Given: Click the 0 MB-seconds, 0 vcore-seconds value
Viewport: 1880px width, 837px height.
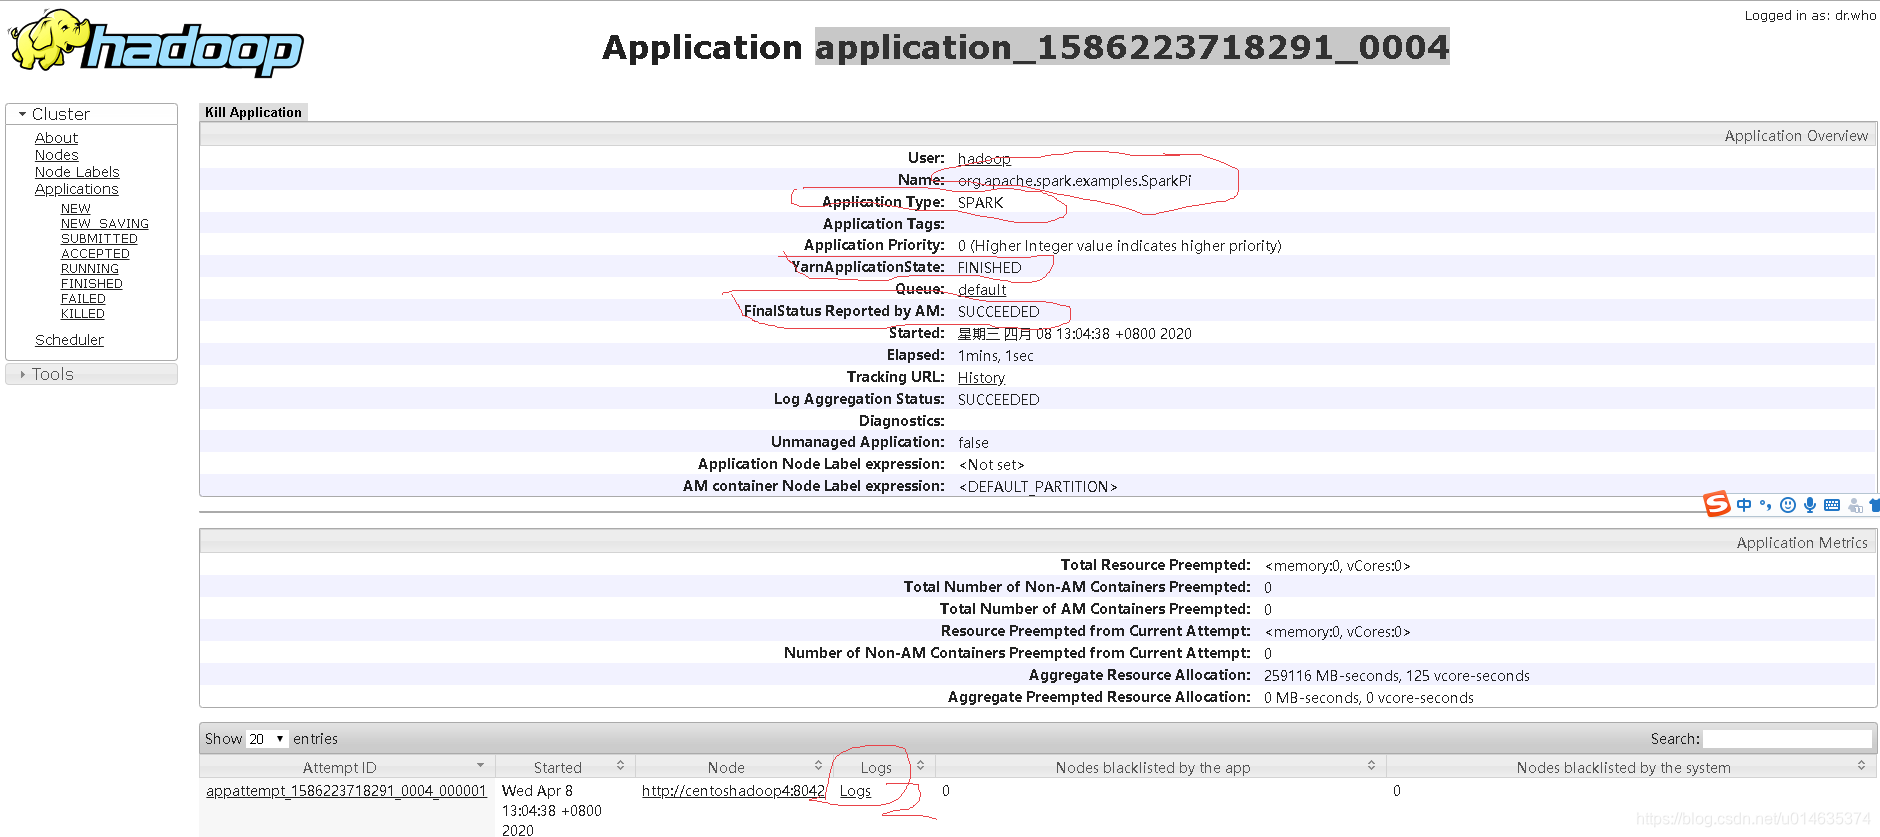Looking at the screenshot, I should coord(1368,698).
